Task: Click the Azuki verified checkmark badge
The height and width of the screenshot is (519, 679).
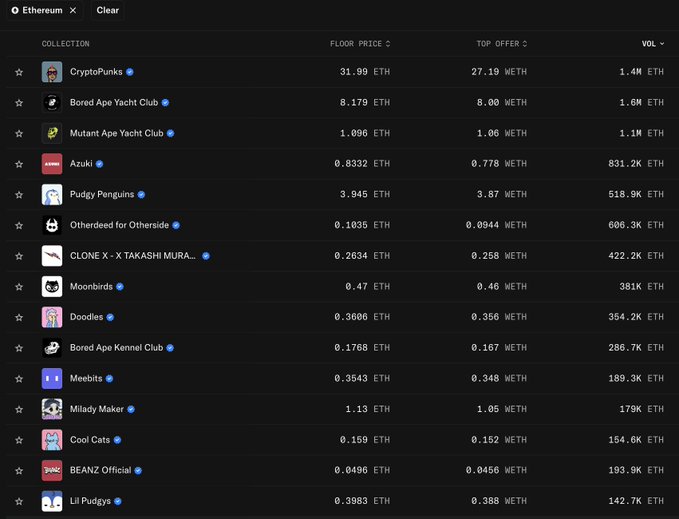Action: point(100,164)
